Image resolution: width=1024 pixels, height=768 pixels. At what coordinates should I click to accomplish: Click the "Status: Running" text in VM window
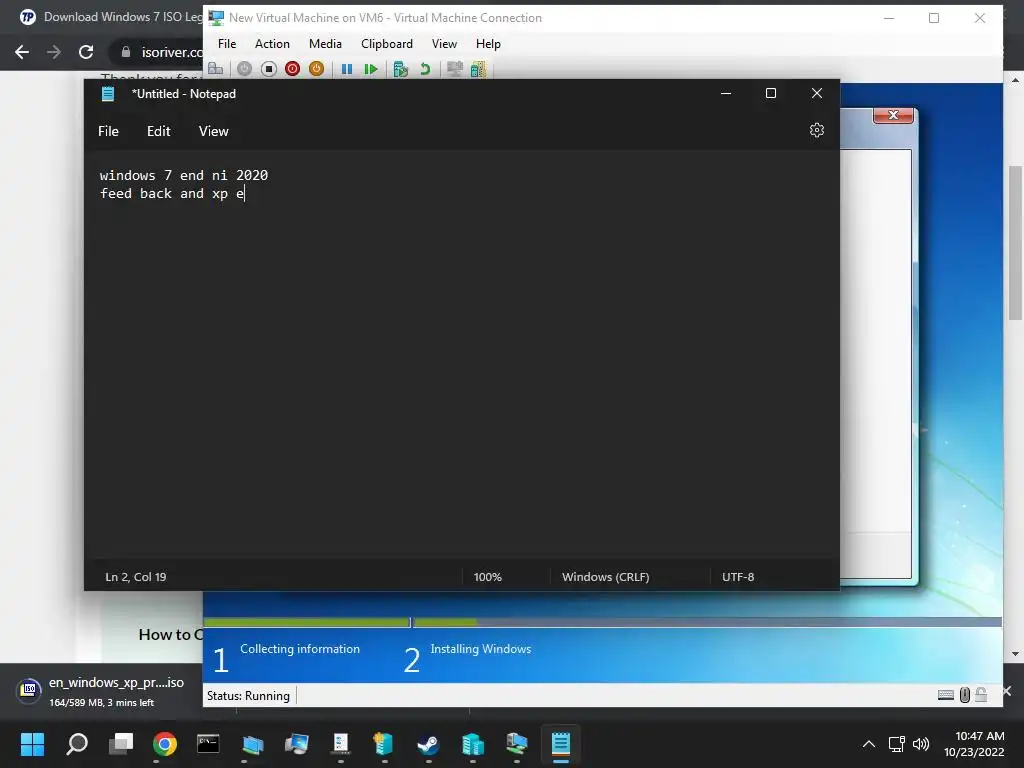pyautogui.click(x=248, y=696)
